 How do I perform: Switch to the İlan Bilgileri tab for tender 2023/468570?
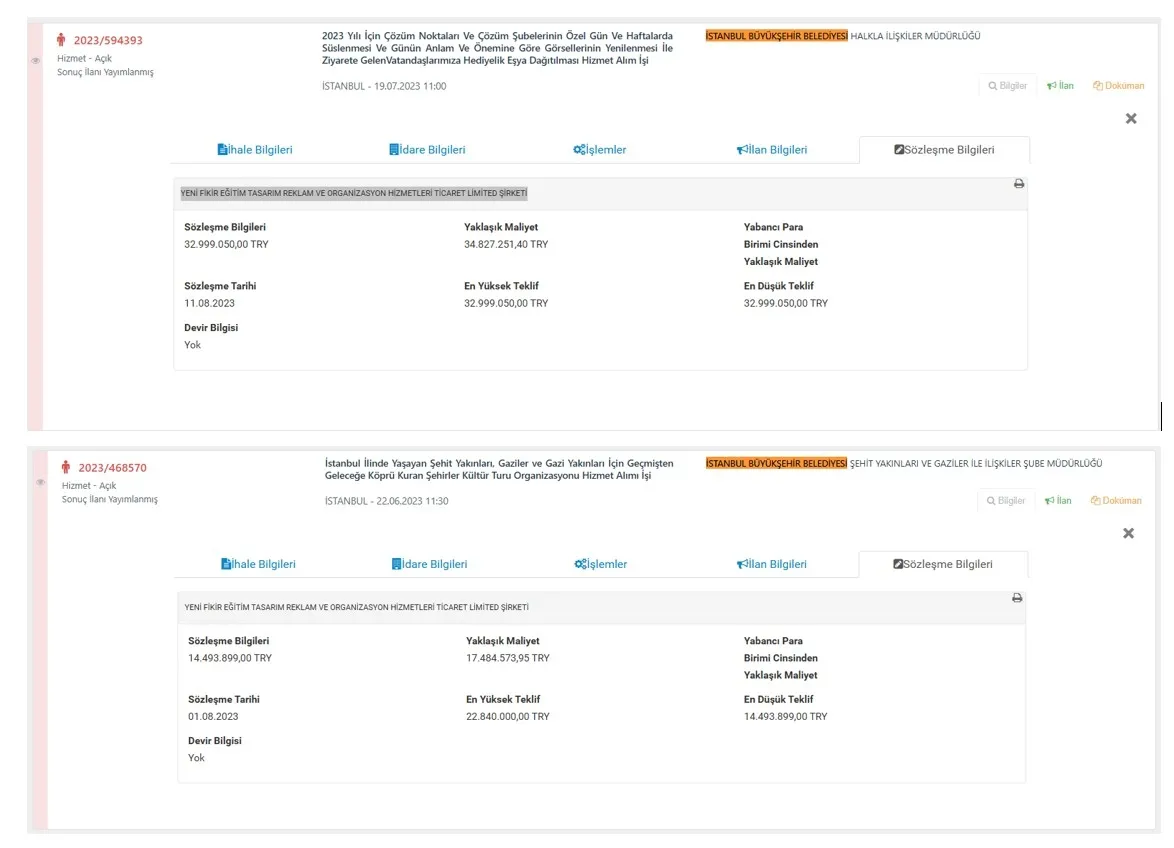click(771, 564)
